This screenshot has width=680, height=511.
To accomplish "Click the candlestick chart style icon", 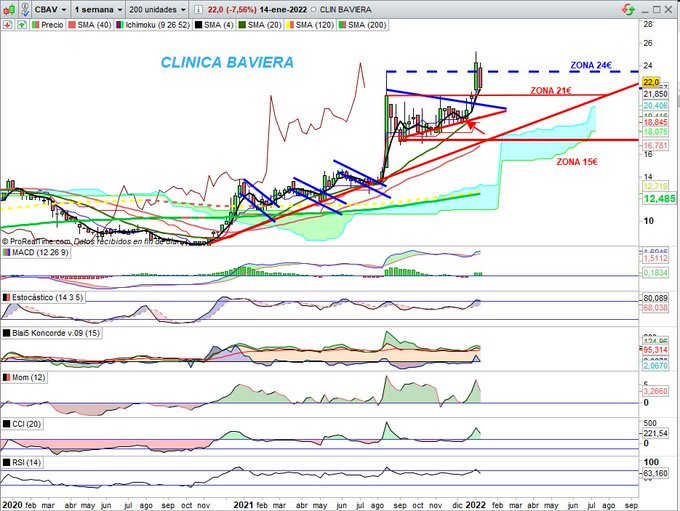I will [9, 9].
